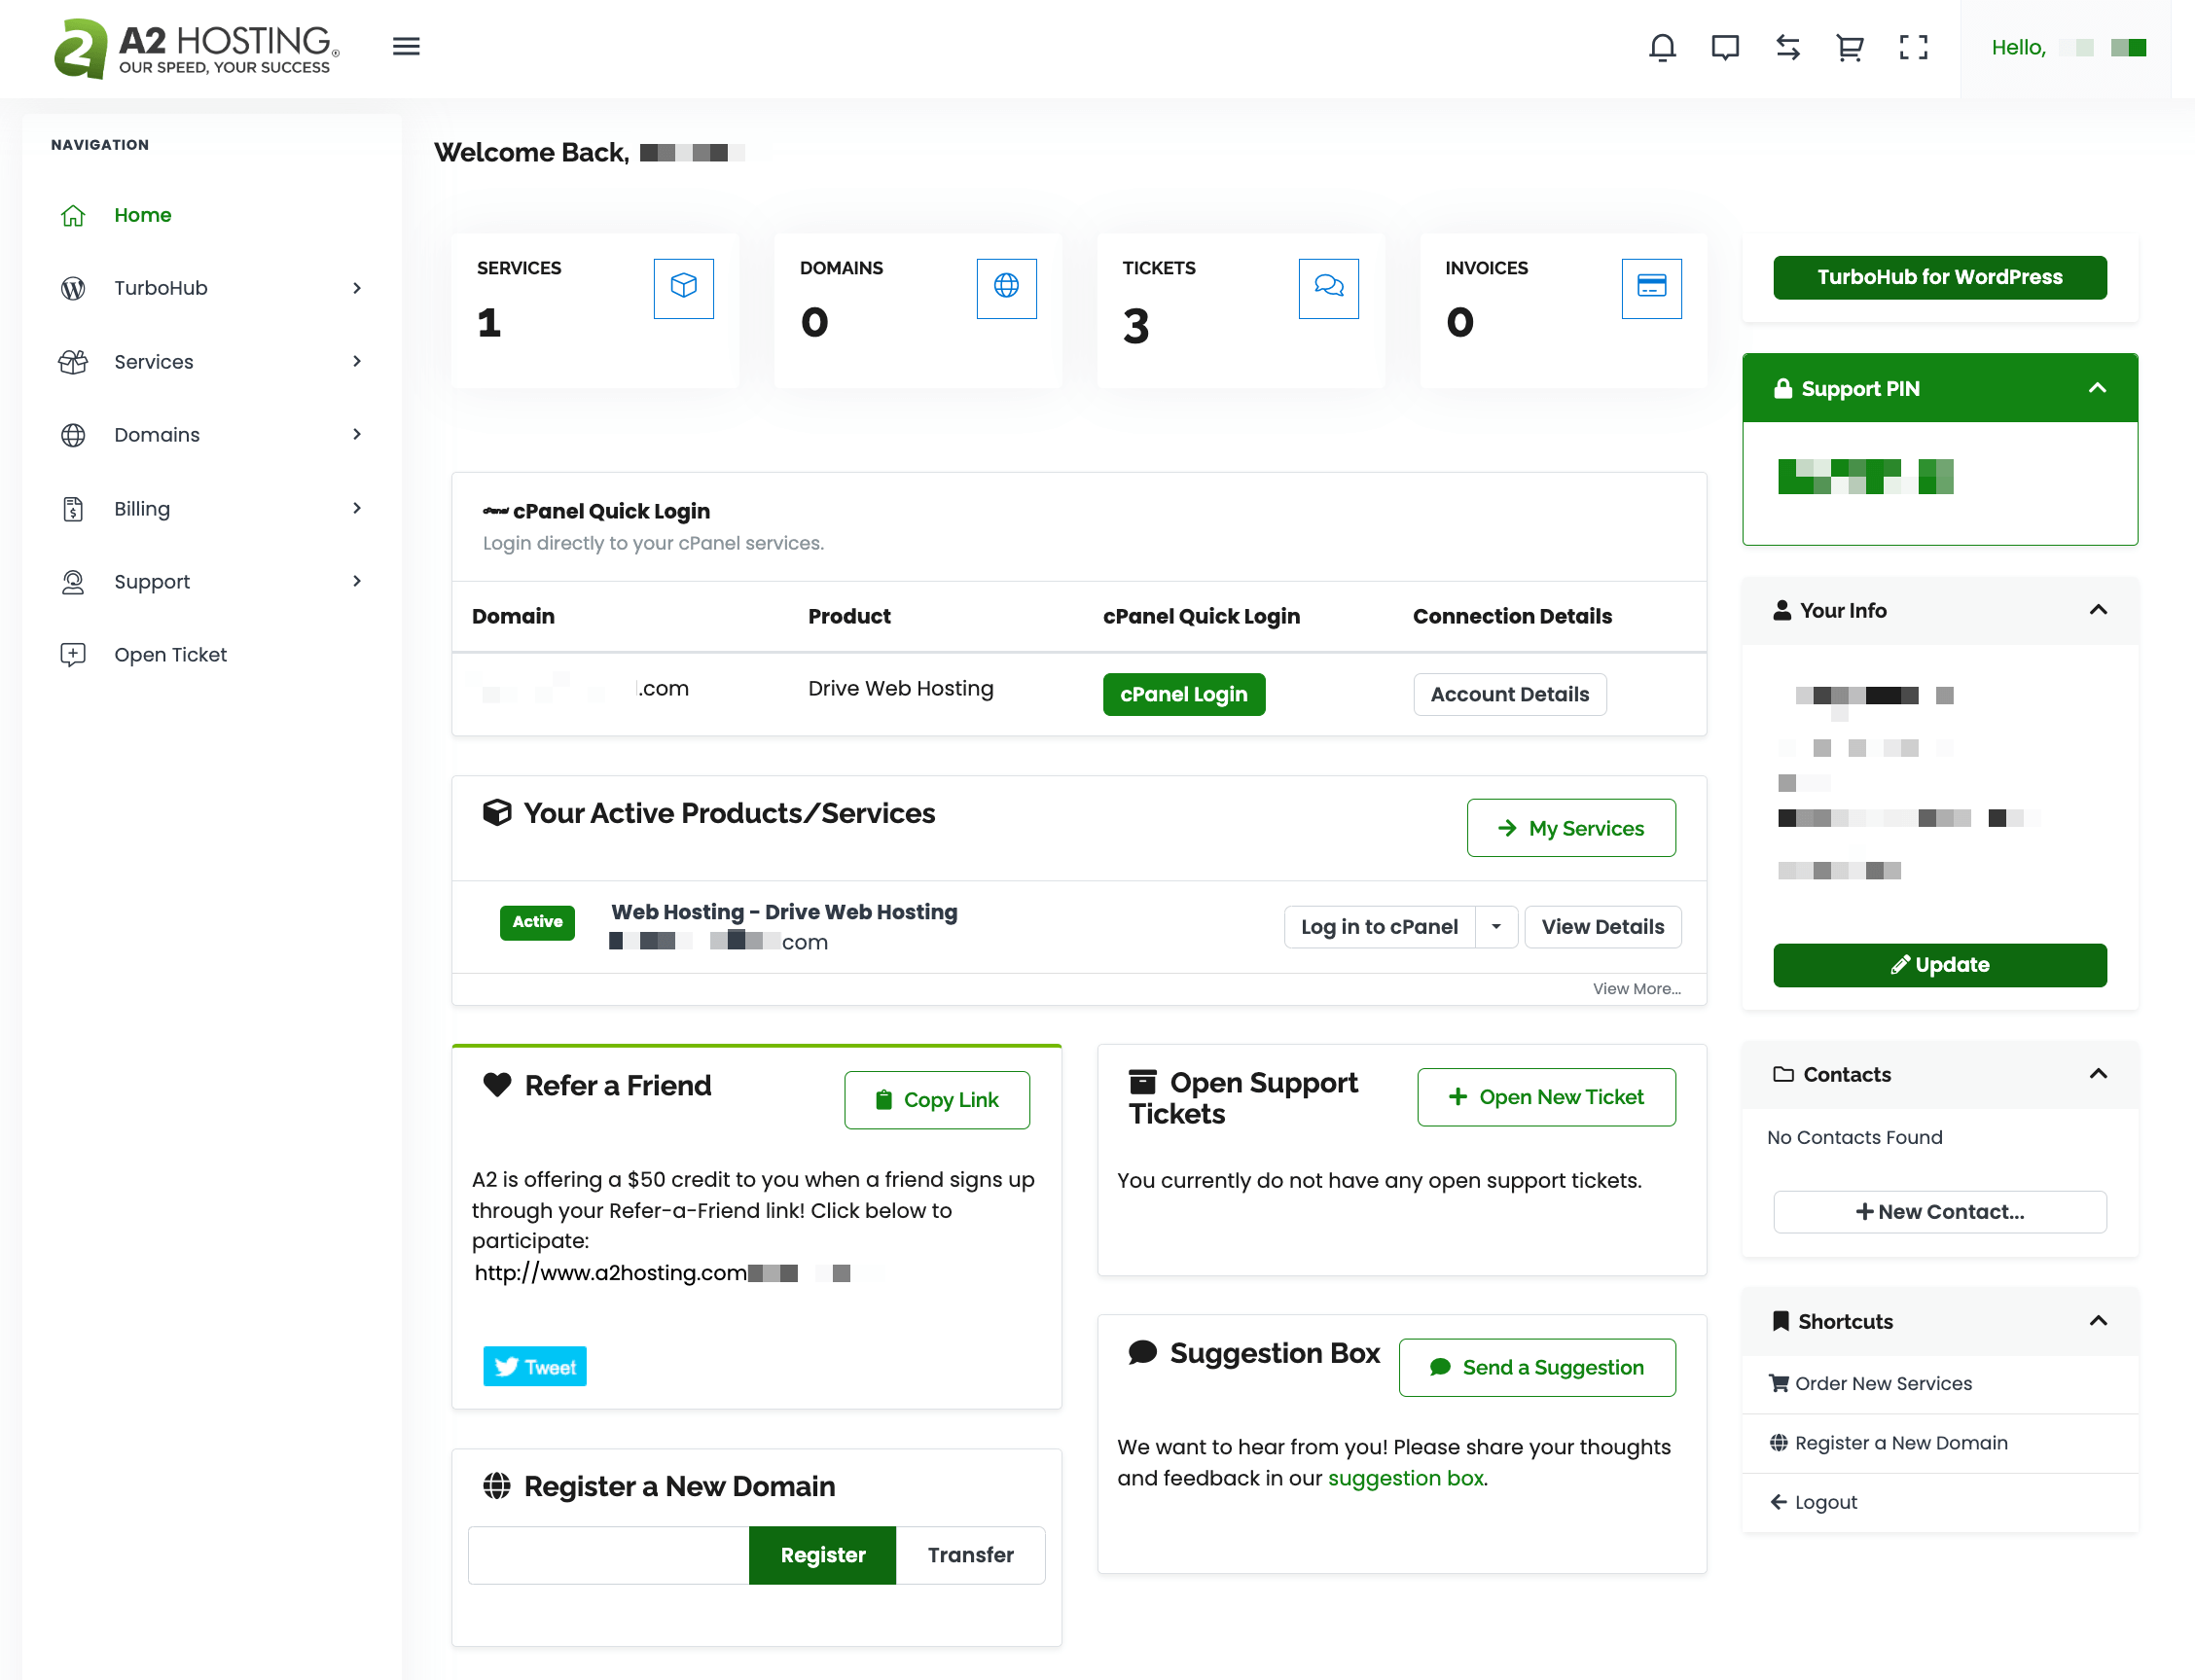Select Home in the navigation menu
The width and height of the screenshot is (2195, 1680).
(x=143, y=215)
